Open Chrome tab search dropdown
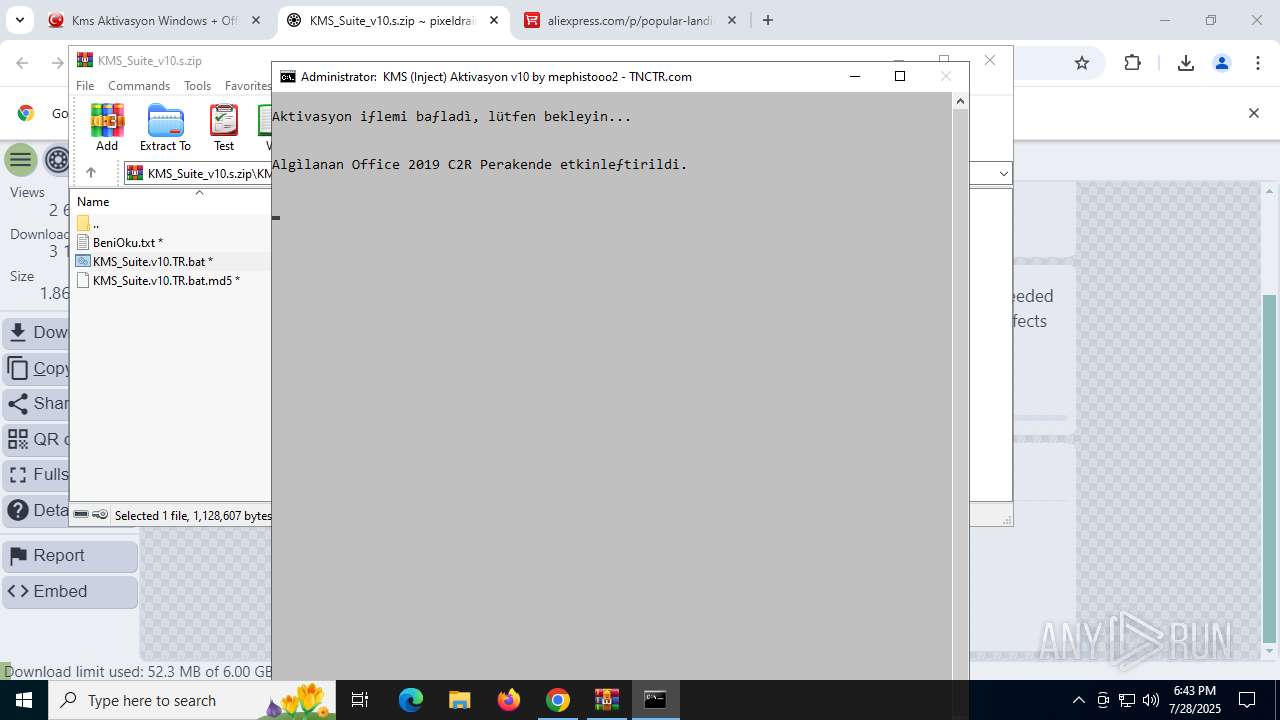The width and height of the screenshot is (1280, 720). 19,20
